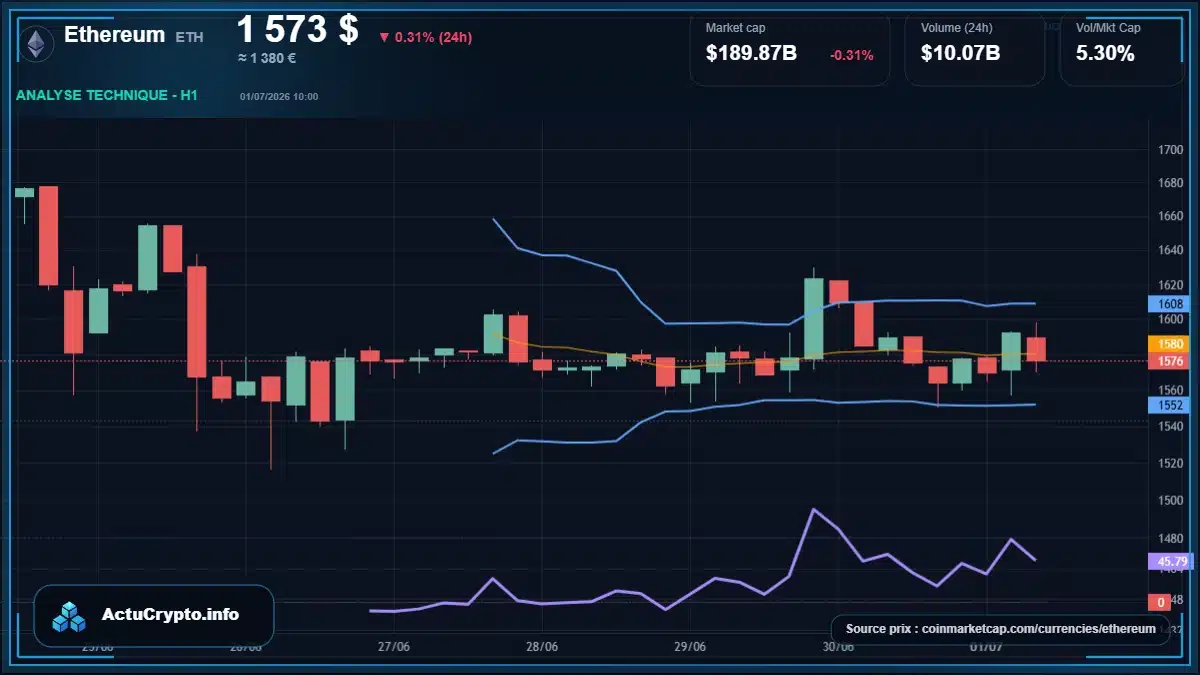Screen dimensions: 1200x675
Task: Open the coinmarketcap.com source link
Action: point(1000,629)
